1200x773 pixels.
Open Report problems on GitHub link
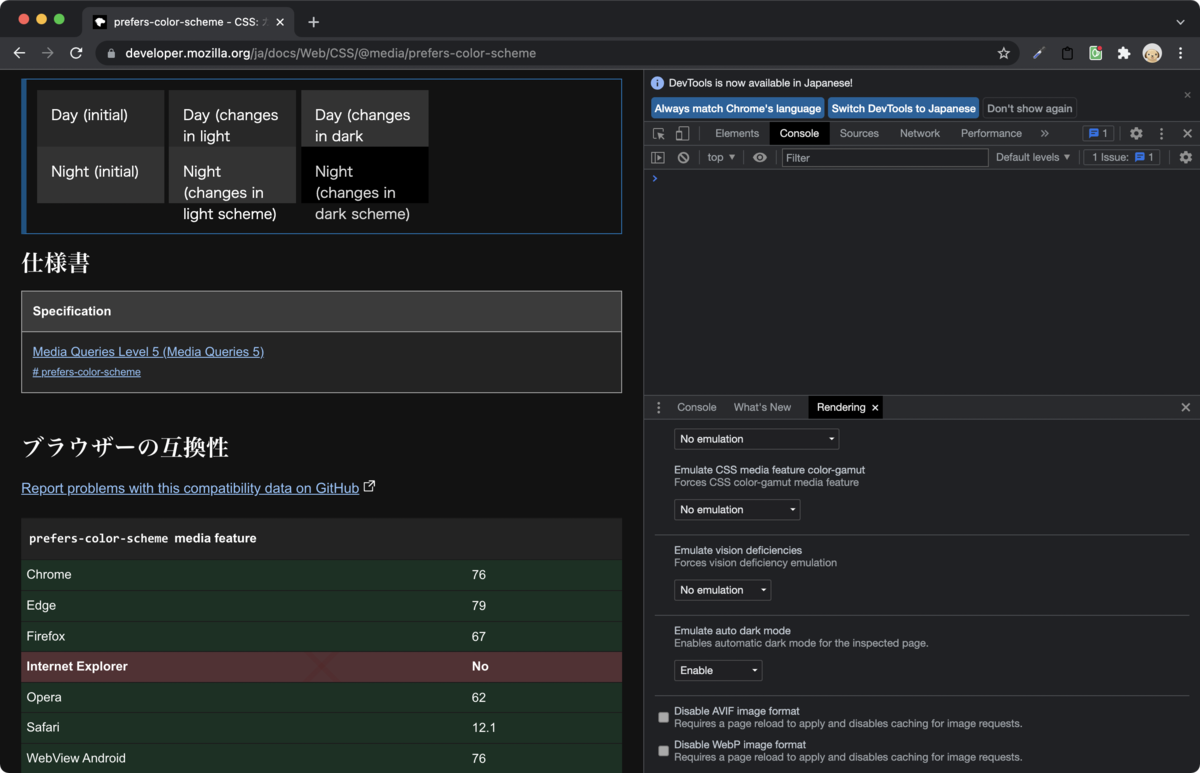[190, 488]
